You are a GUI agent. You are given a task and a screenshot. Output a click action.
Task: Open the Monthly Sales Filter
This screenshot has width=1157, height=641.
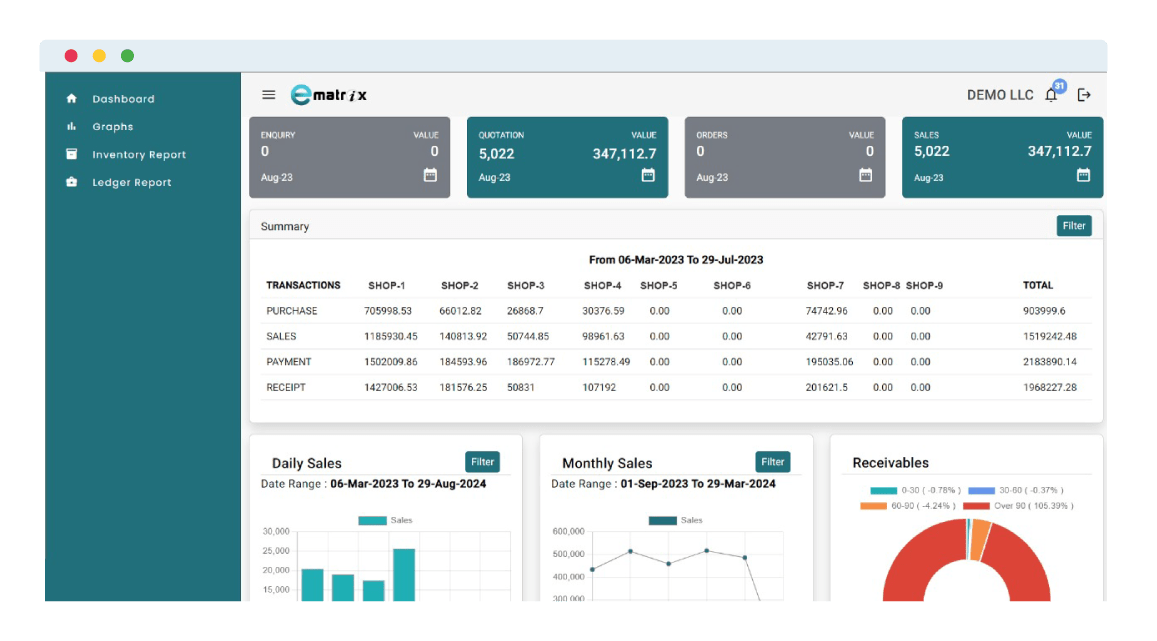pyautogui.click(x=772, y=462)
